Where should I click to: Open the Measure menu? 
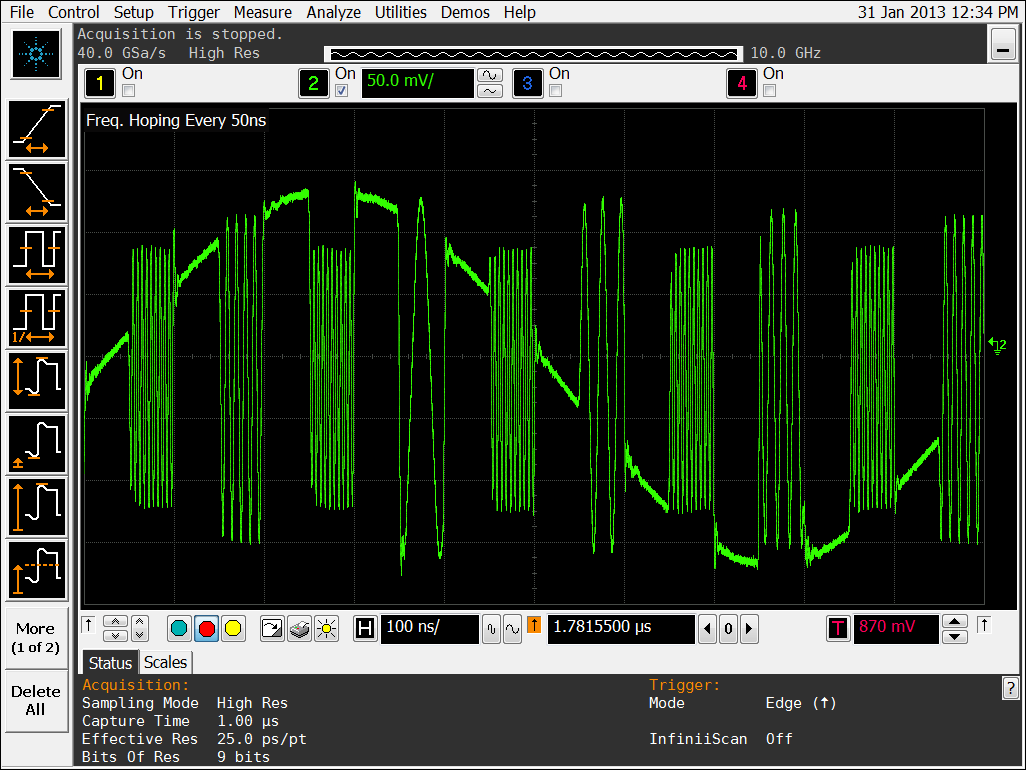[x=263, y=12]
